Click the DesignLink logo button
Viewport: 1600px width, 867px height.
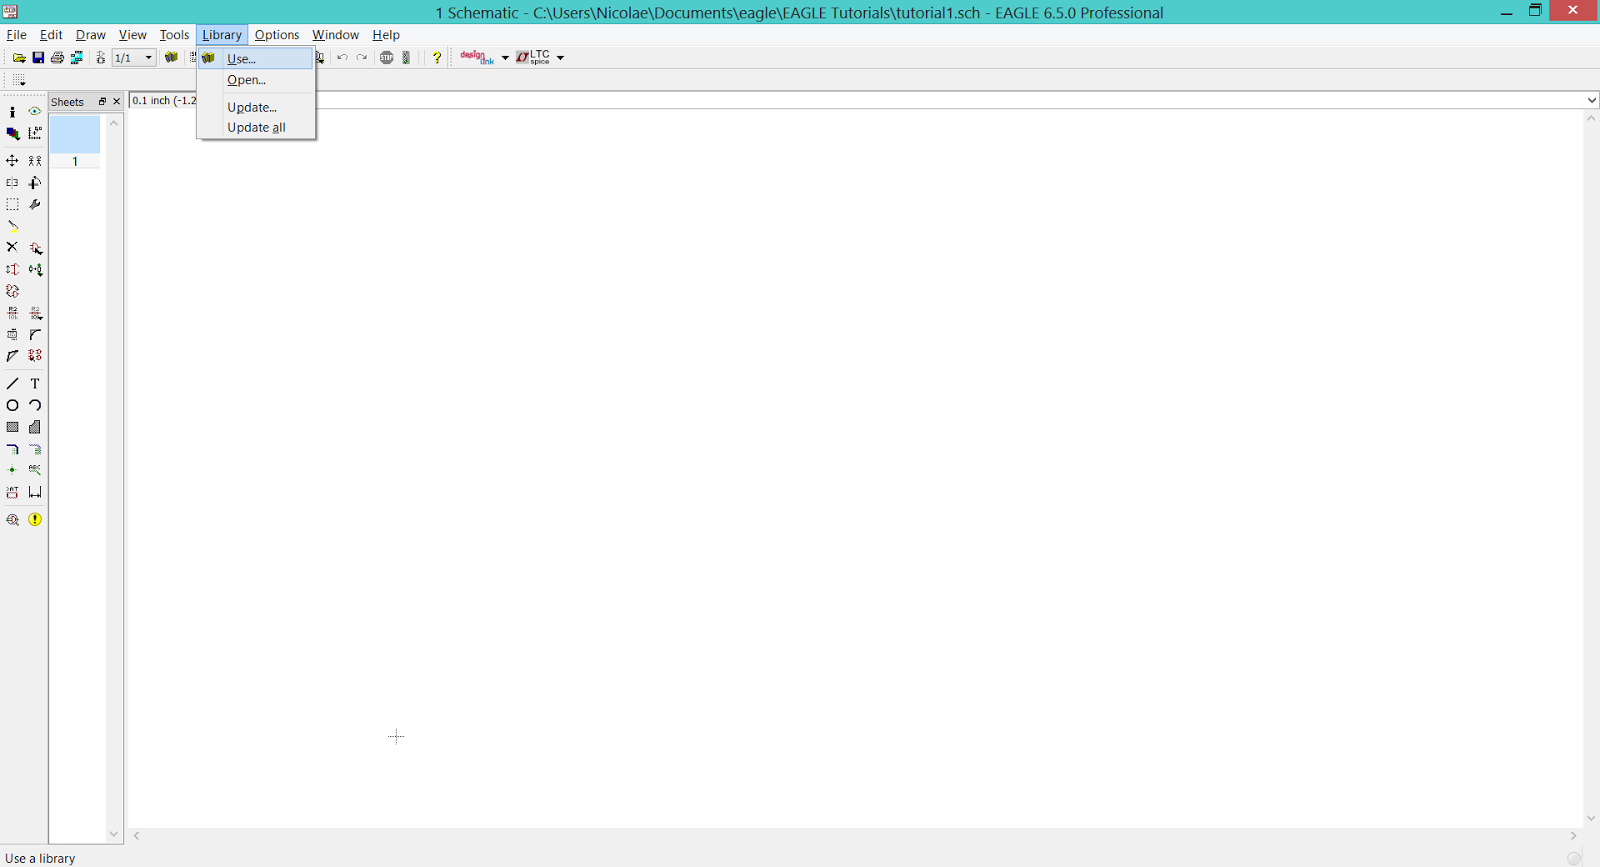click(477, 58)
